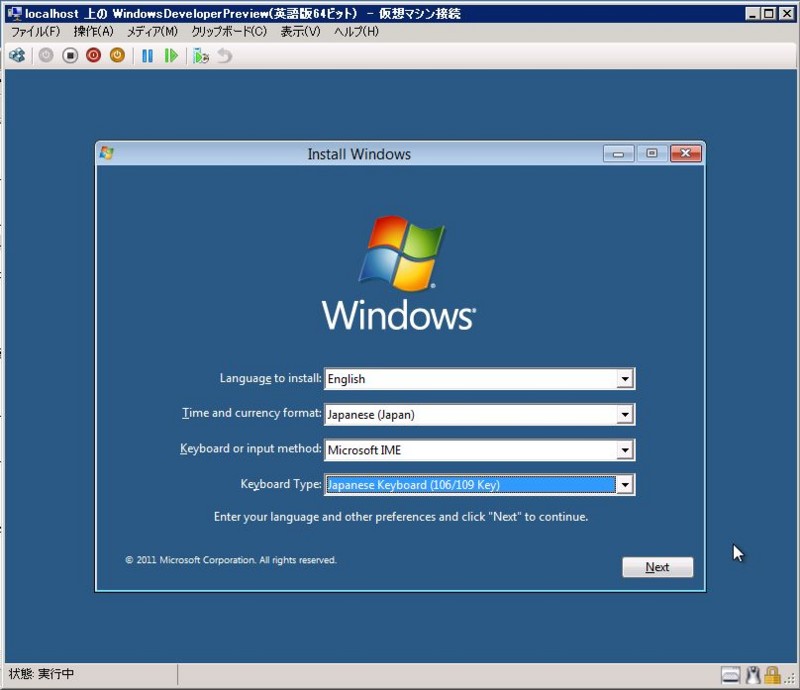The height and width of the screenshot is (690, 800).
Task: Open the ヘルプ(H) menu
Action: click(356, 32)
